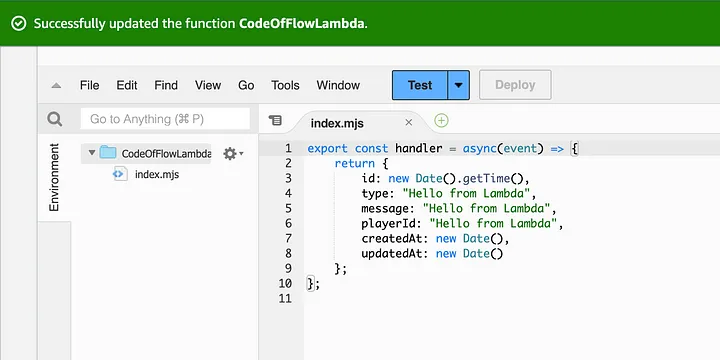Viewport: 720px width, 360px height.
Task: Click the Deploy button
Action: (x=515, y=85)
